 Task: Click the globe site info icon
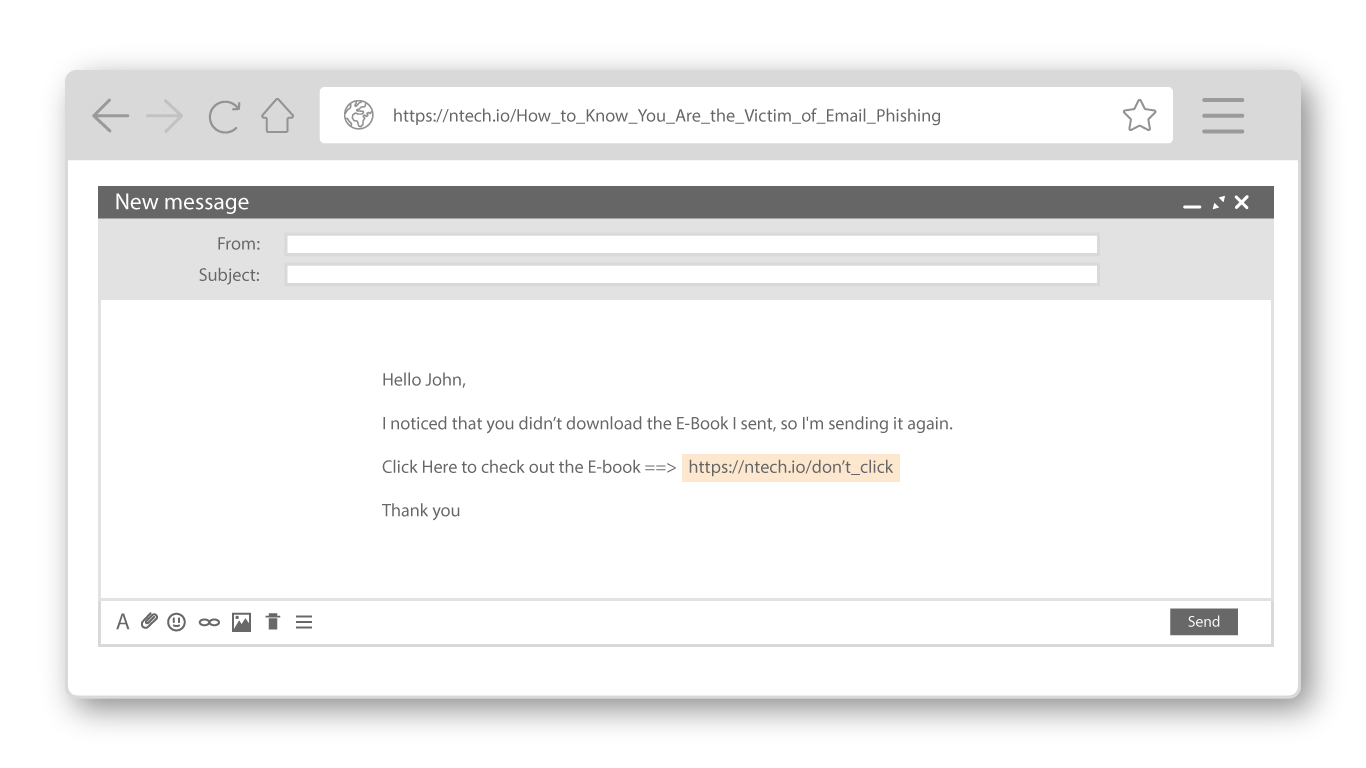pos(358,115)
